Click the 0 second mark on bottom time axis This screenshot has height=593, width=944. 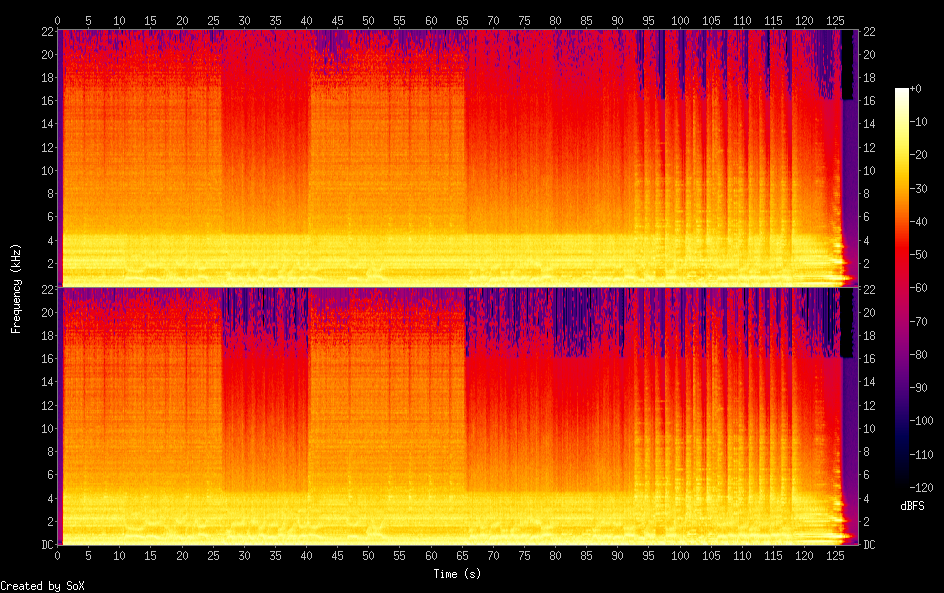[58, 556]
